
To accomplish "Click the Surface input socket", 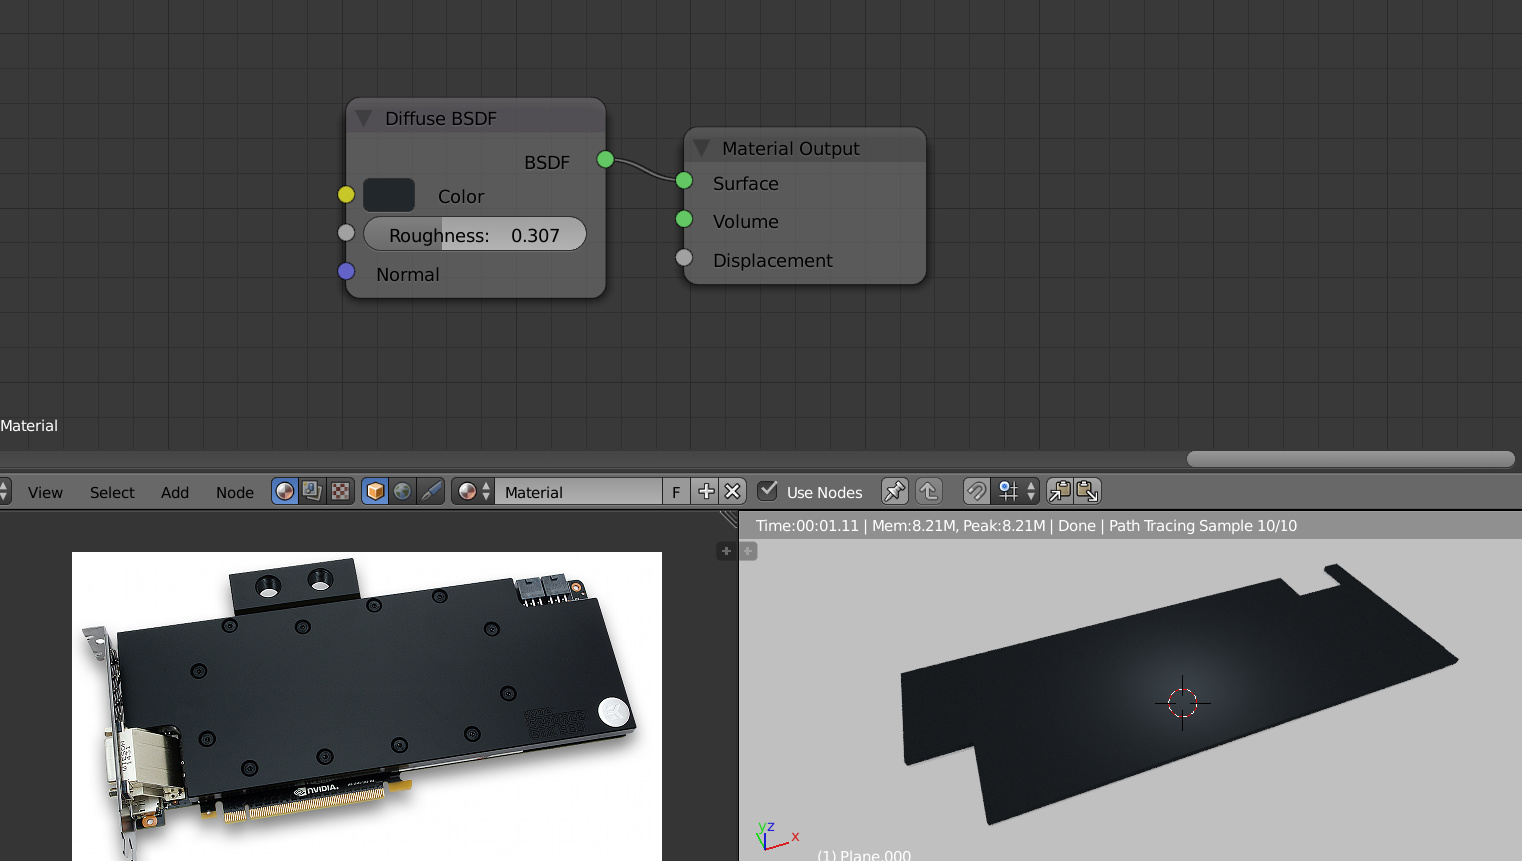I will point(684,180).
